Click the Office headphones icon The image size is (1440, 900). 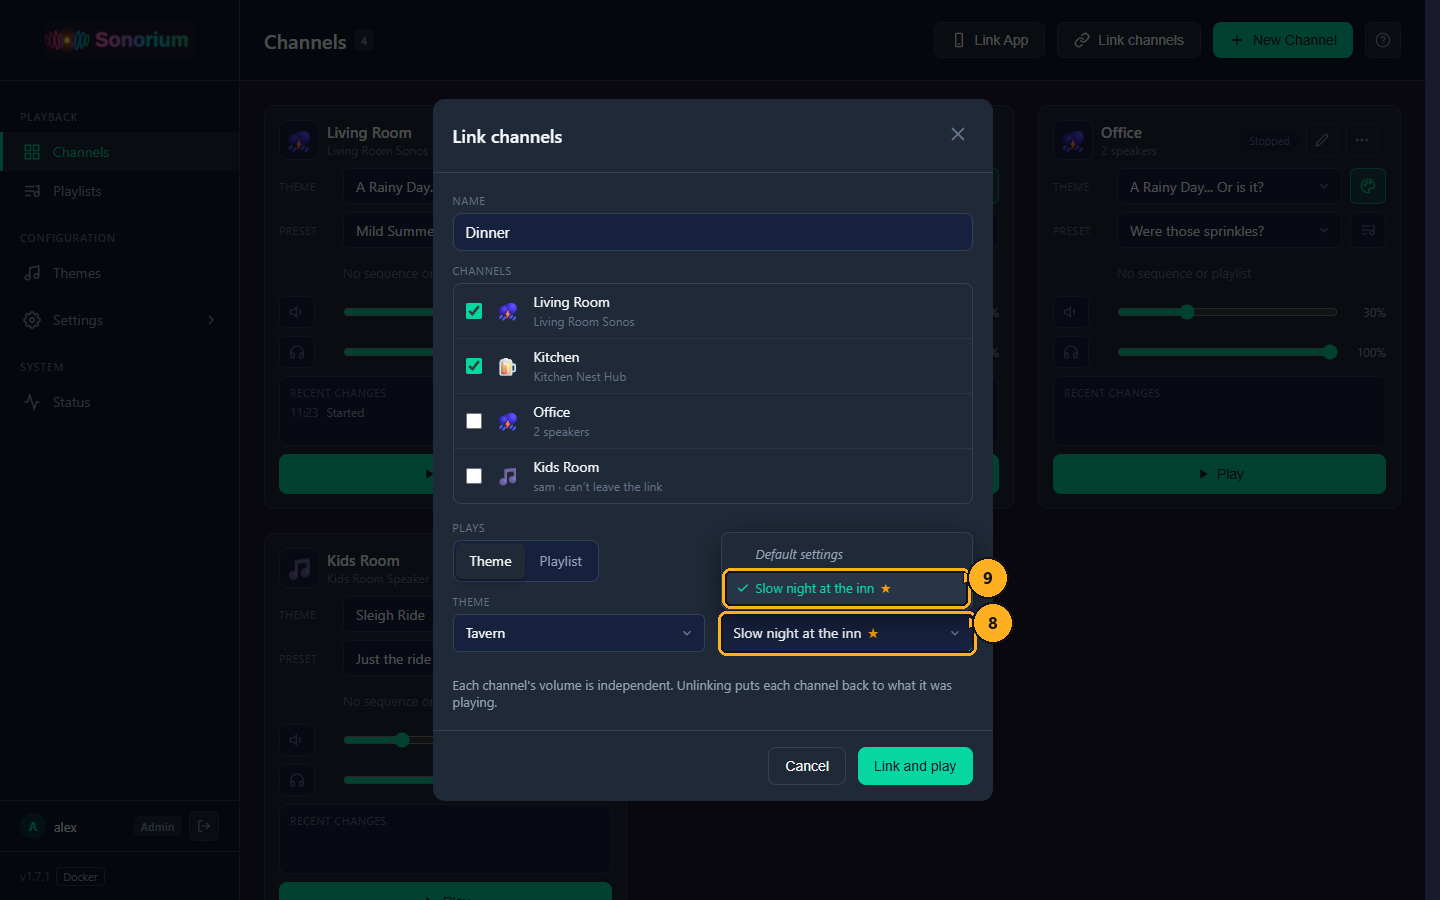(1070, 352)
